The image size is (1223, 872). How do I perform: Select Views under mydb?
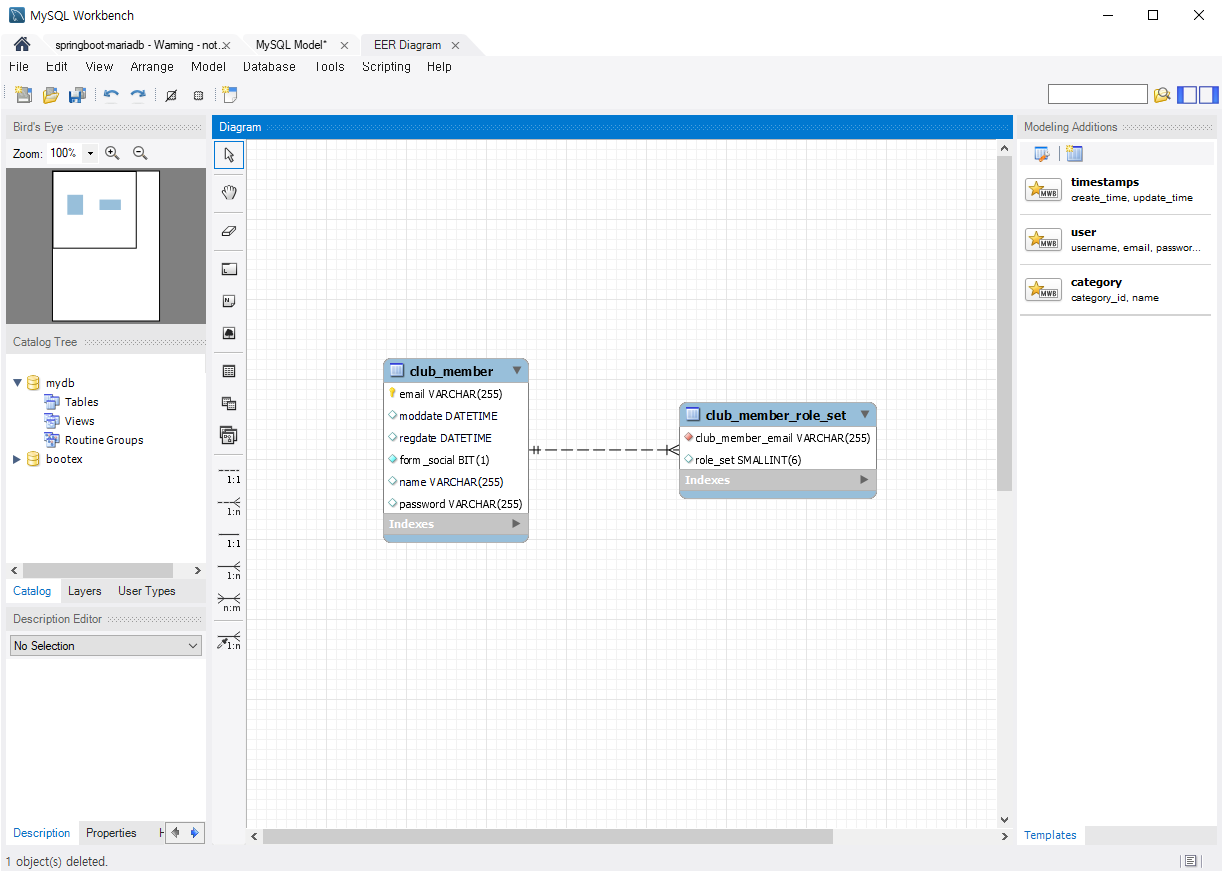pos(79,421)
